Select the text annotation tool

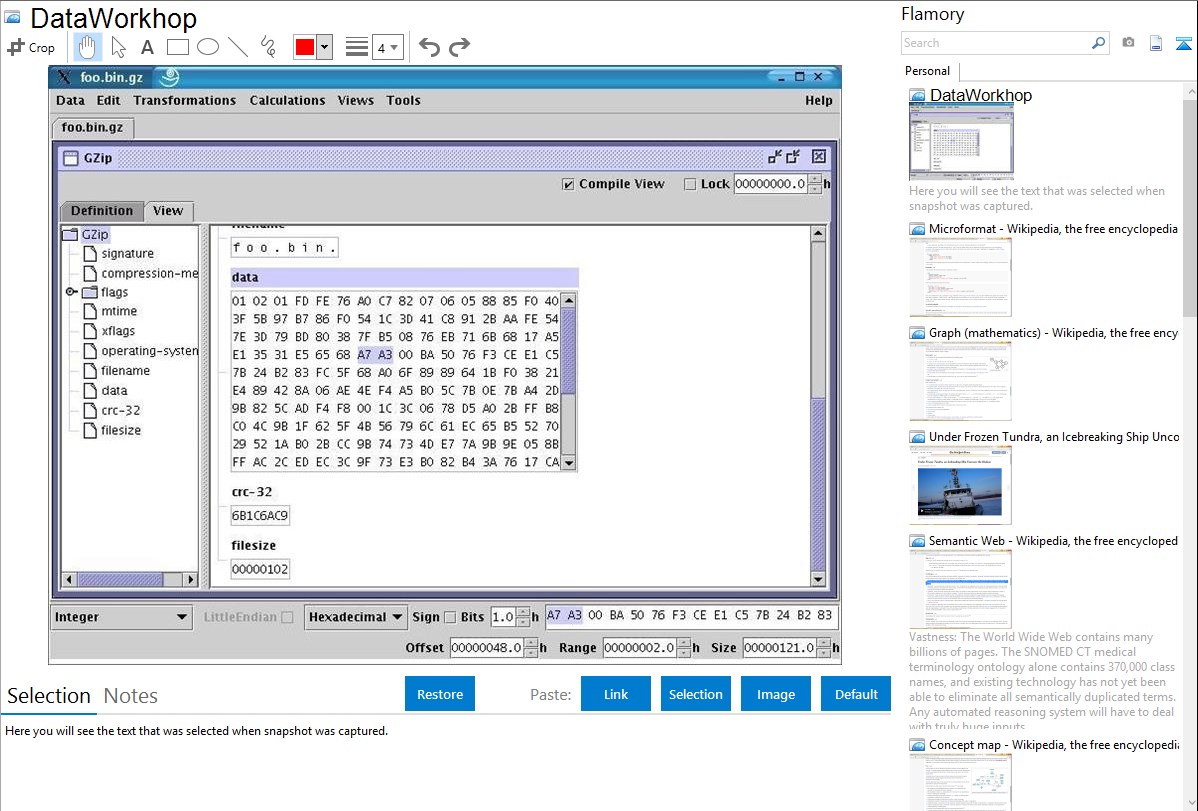147,47
